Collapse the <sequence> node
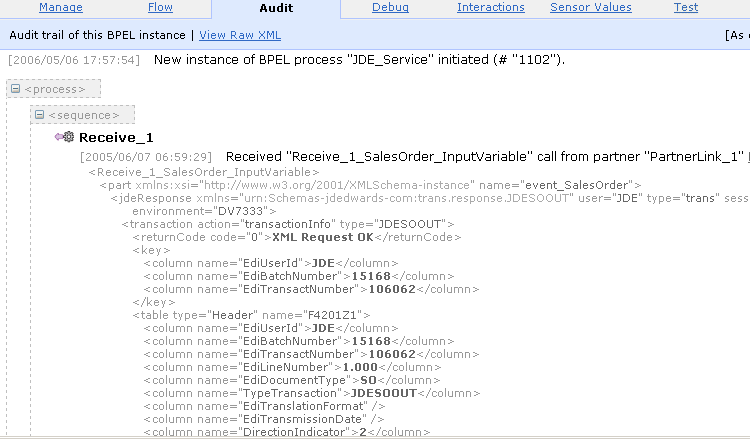The image size is (750, 439). [39, 115]
